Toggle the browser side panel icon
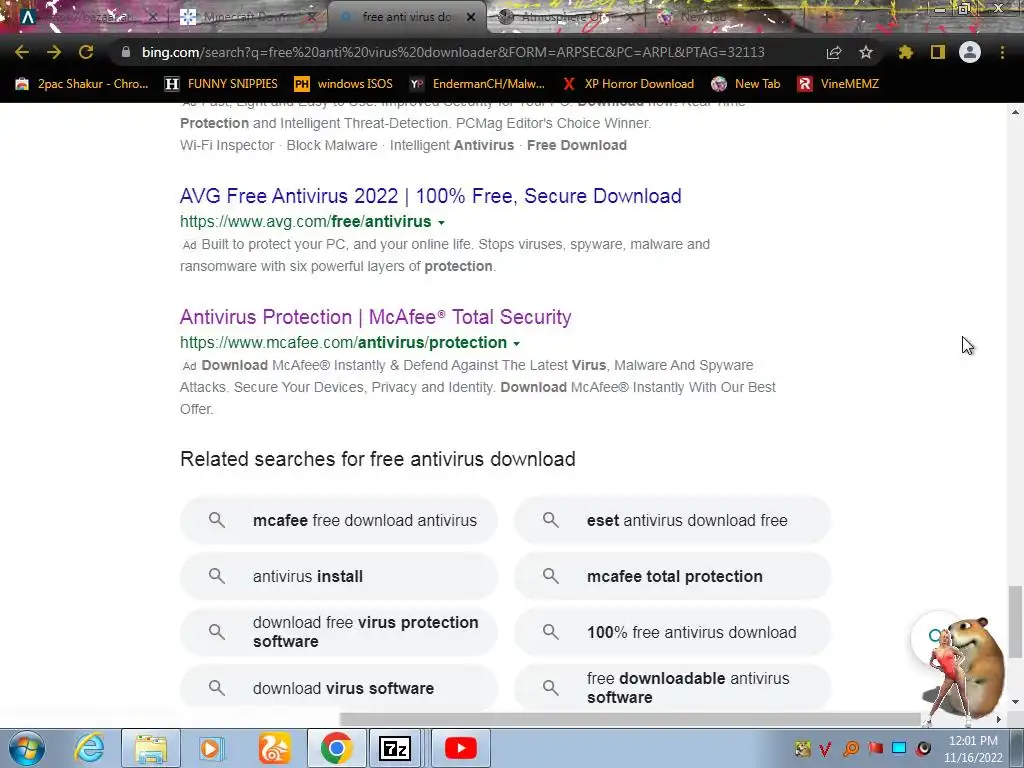The image size is (1024, 768). point(938,52)
